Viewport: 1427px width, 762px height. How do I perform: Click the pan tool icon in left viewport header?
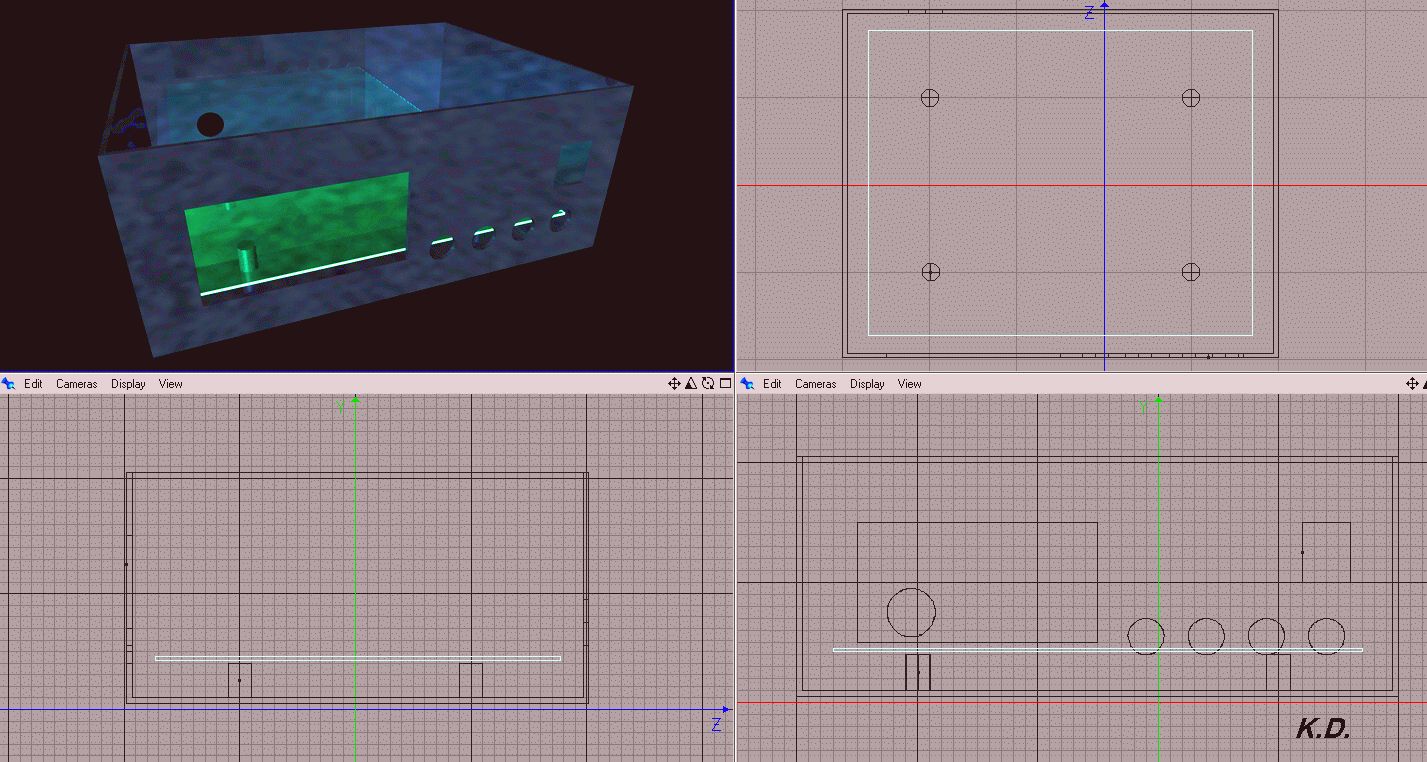tap(674, 383)
